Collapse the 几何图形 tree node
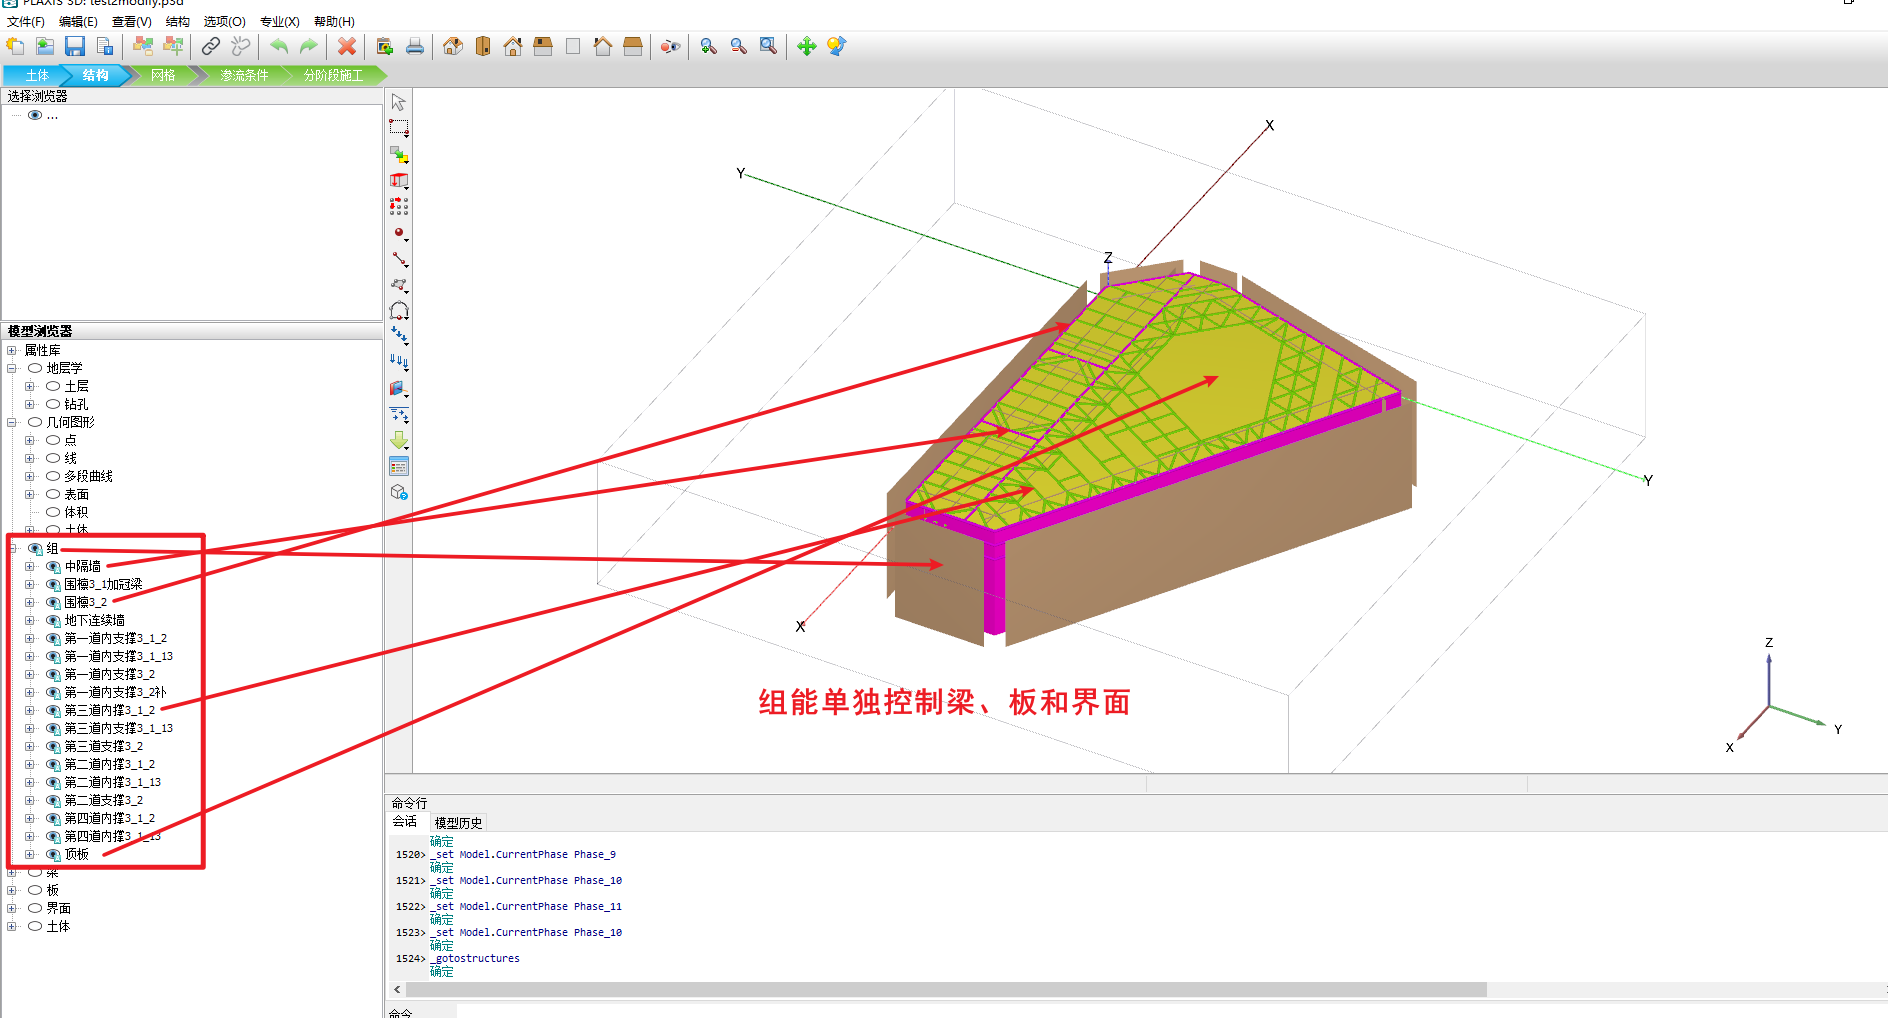The width and height of the screenshot is (1888, 1018). [12, 422]
